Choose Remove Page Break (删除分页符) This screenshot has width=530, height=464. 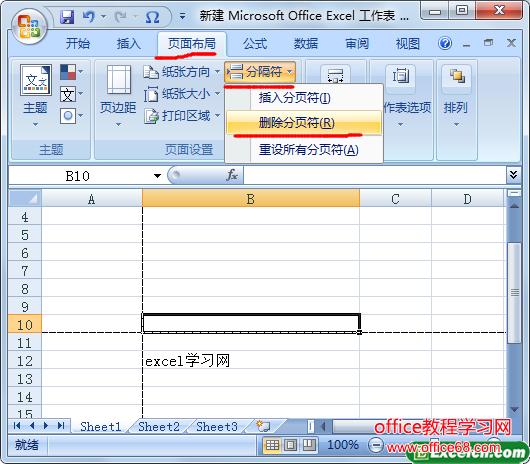coord(304,123)
